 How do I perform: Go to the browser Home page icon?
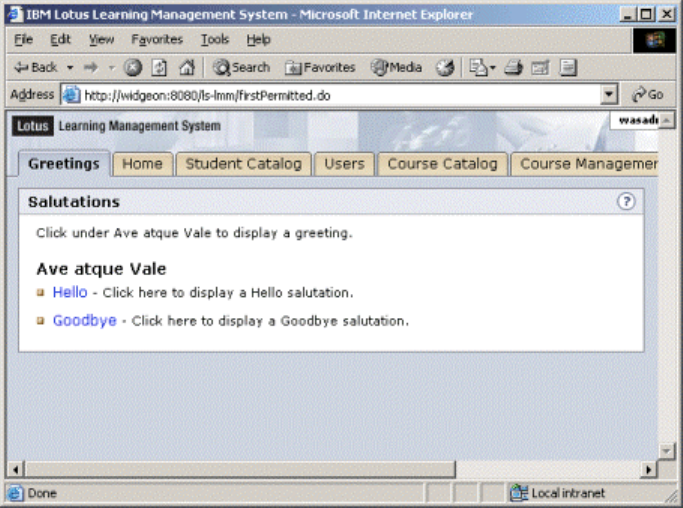click(x=187, y=68)
